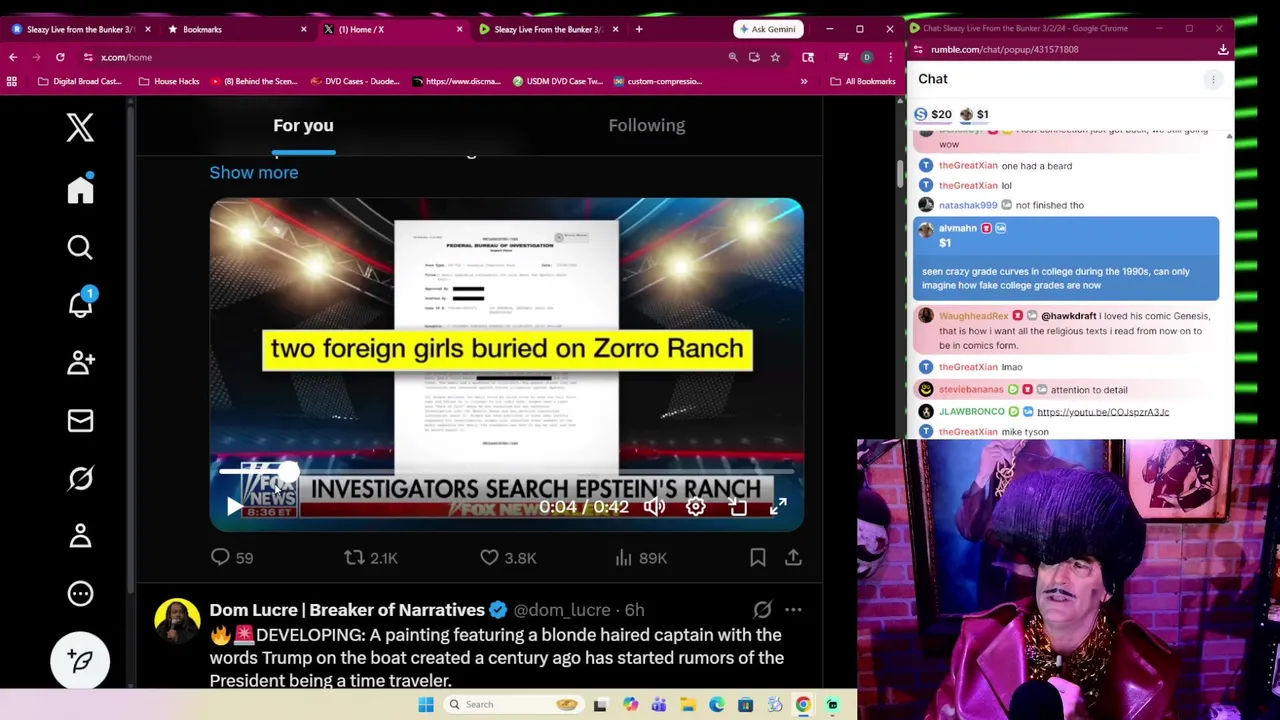Click $20 rant amount in chat header

coord(933,114)
